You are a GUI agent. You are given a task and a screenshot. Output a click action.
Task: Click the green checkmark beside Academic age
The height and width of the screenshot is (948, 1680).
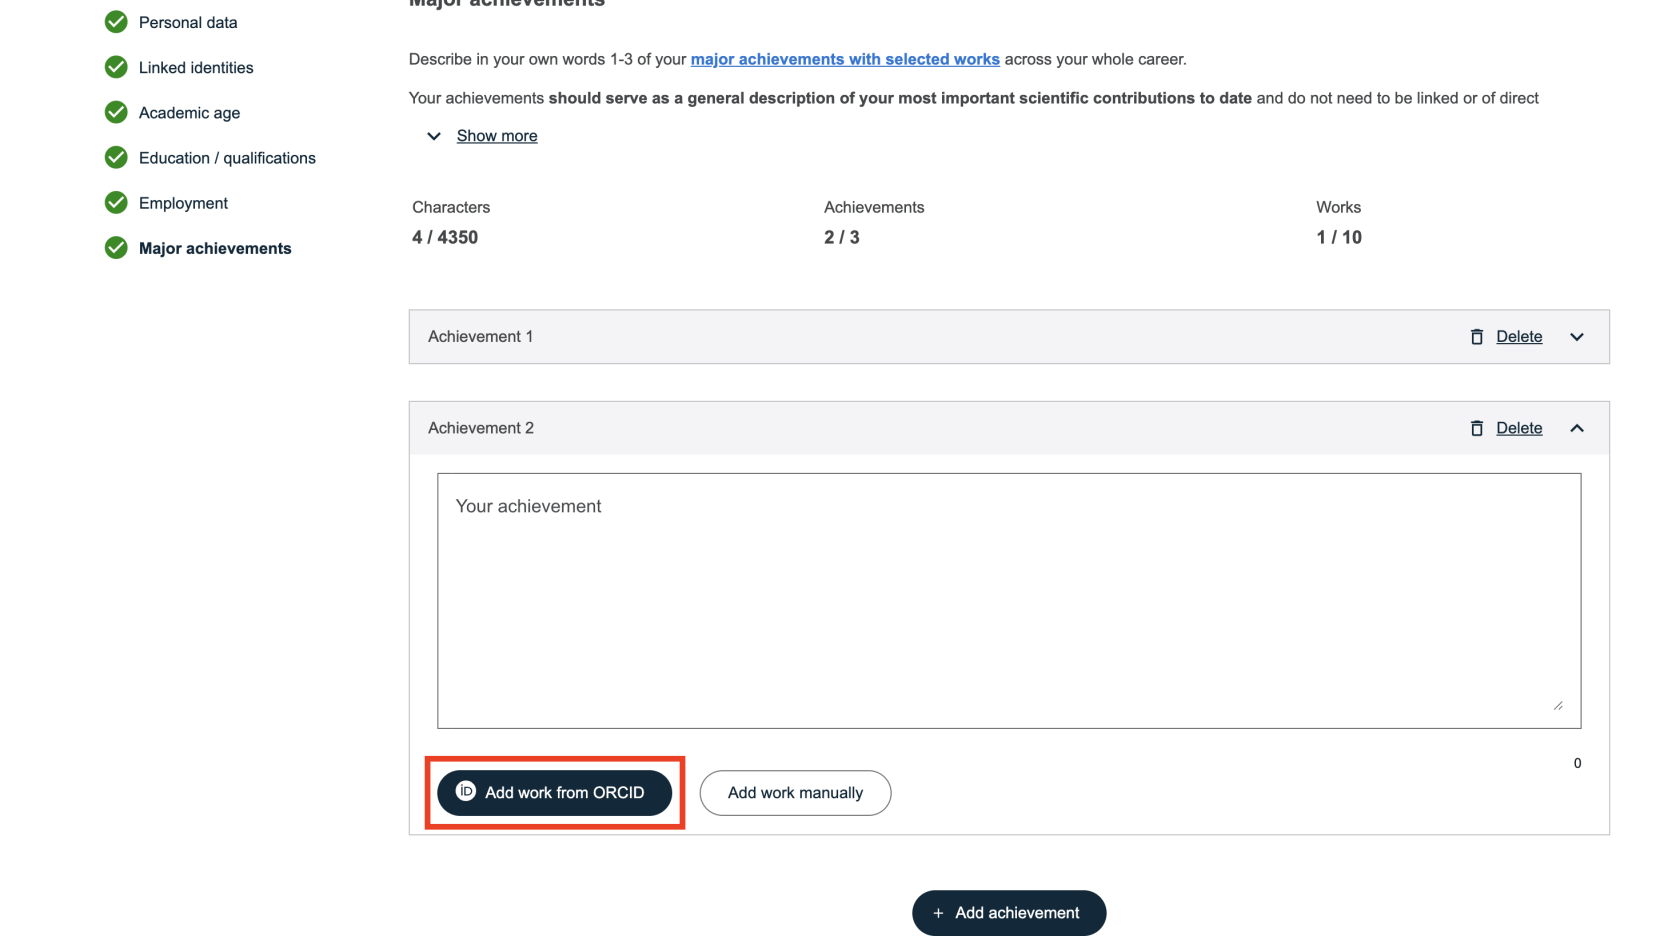click(116, 112)
